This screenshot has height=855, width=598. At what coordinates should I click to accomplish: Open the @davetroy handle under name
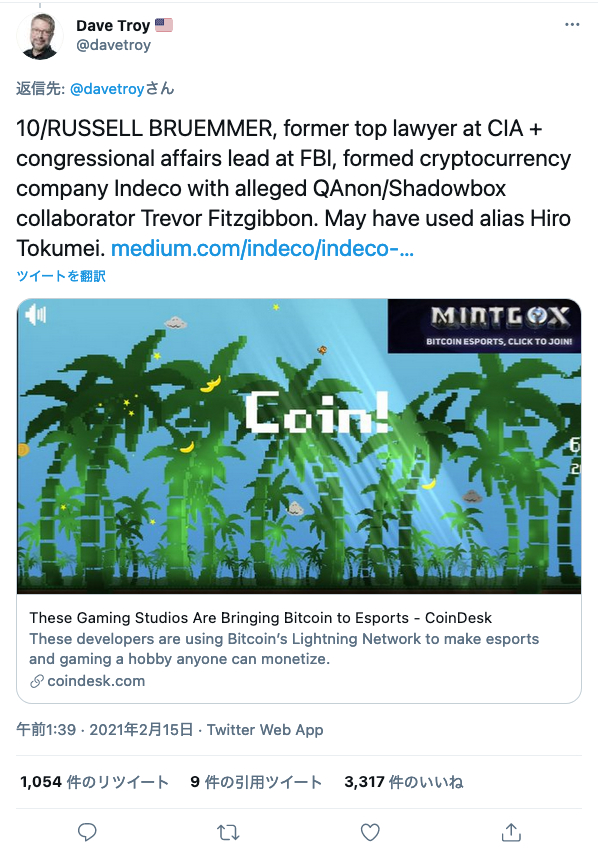tap(113, 45)
